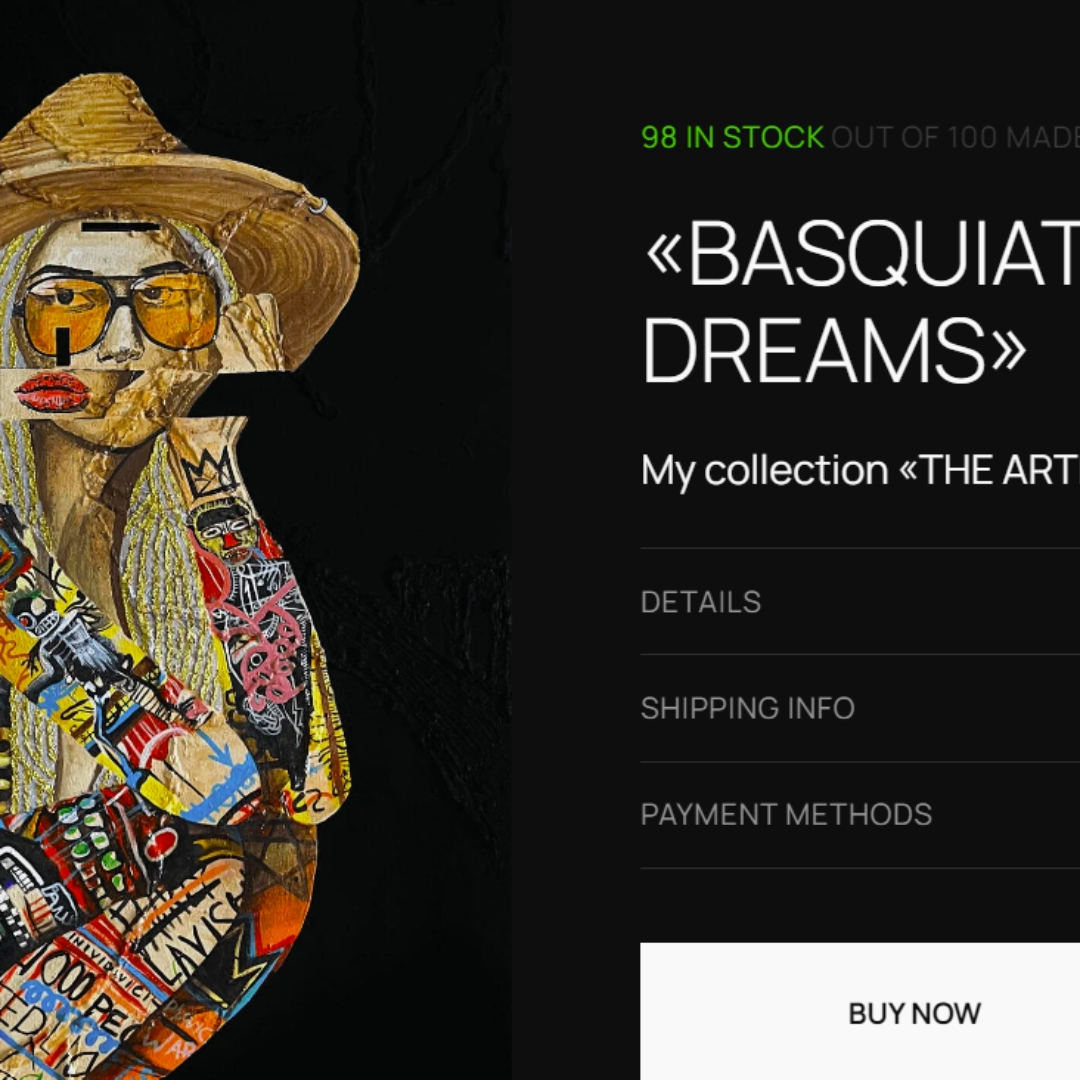
Task: Expand the DETAILS section
Action: tap(860, 602)
